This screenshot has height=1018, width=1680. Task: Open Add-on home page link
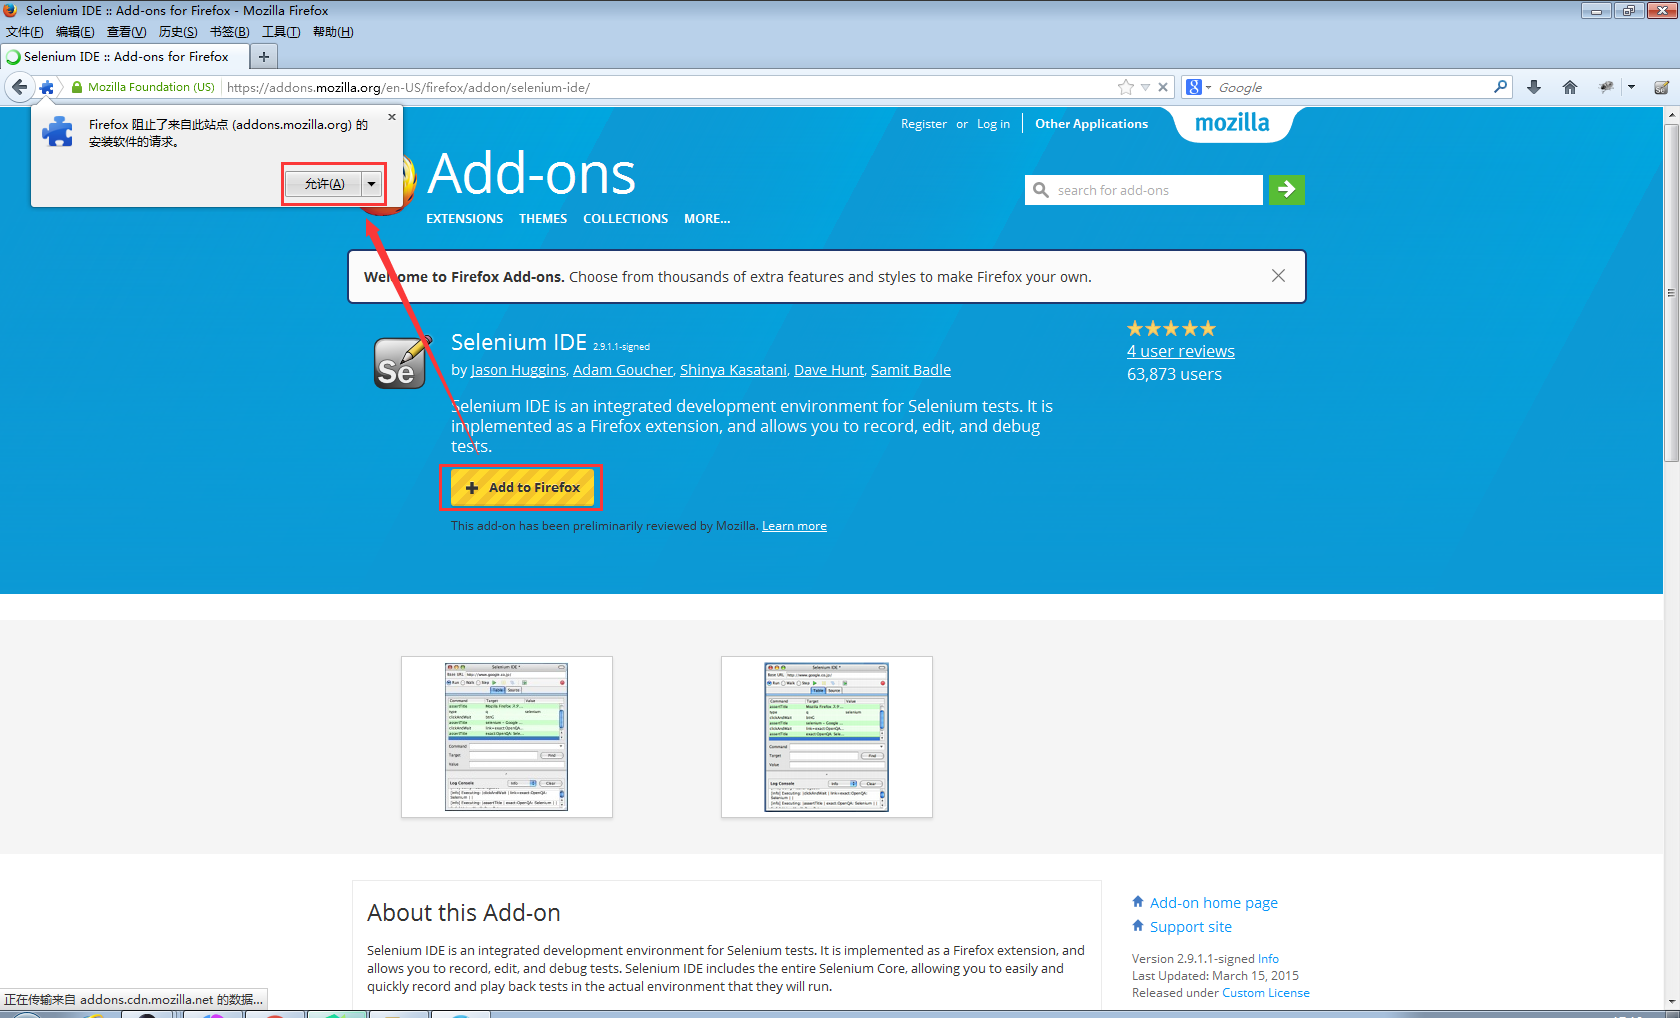click(1214, 903)
